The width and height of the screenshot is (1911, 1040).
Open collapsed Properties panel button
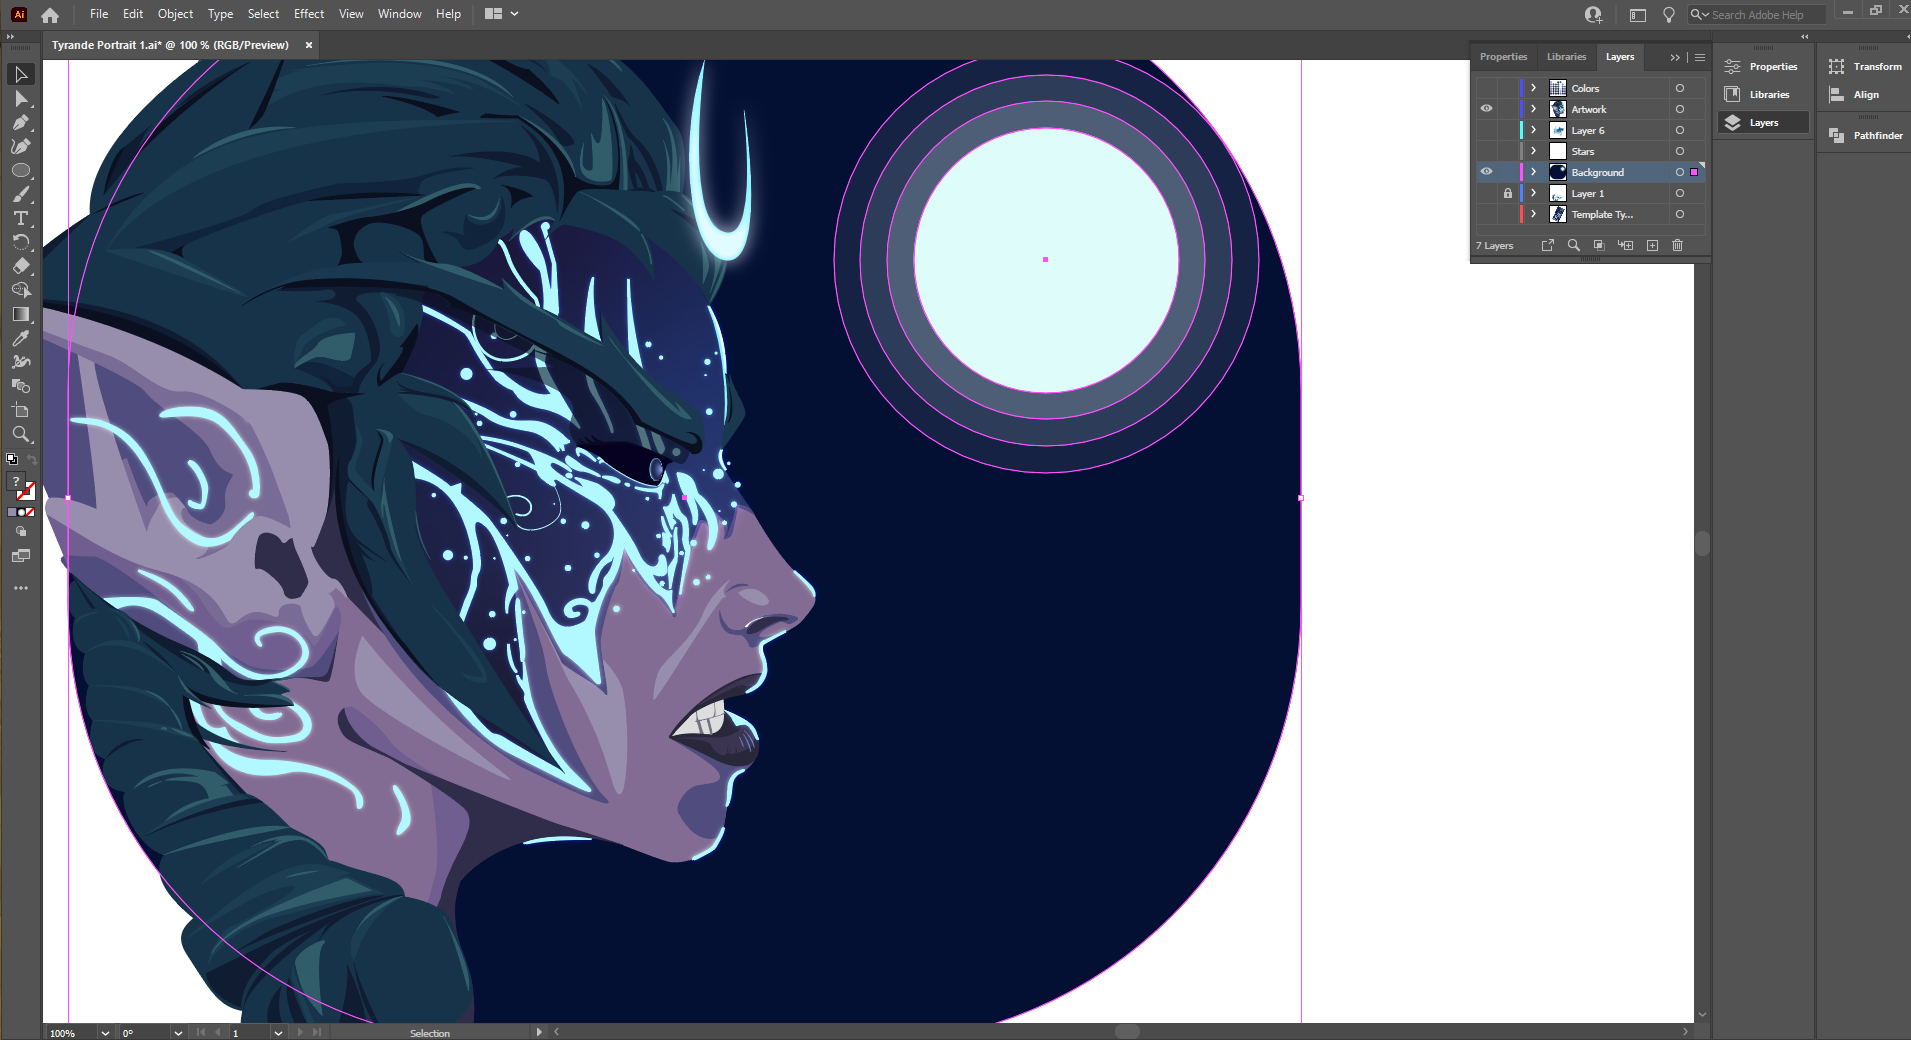point(1764,67)
